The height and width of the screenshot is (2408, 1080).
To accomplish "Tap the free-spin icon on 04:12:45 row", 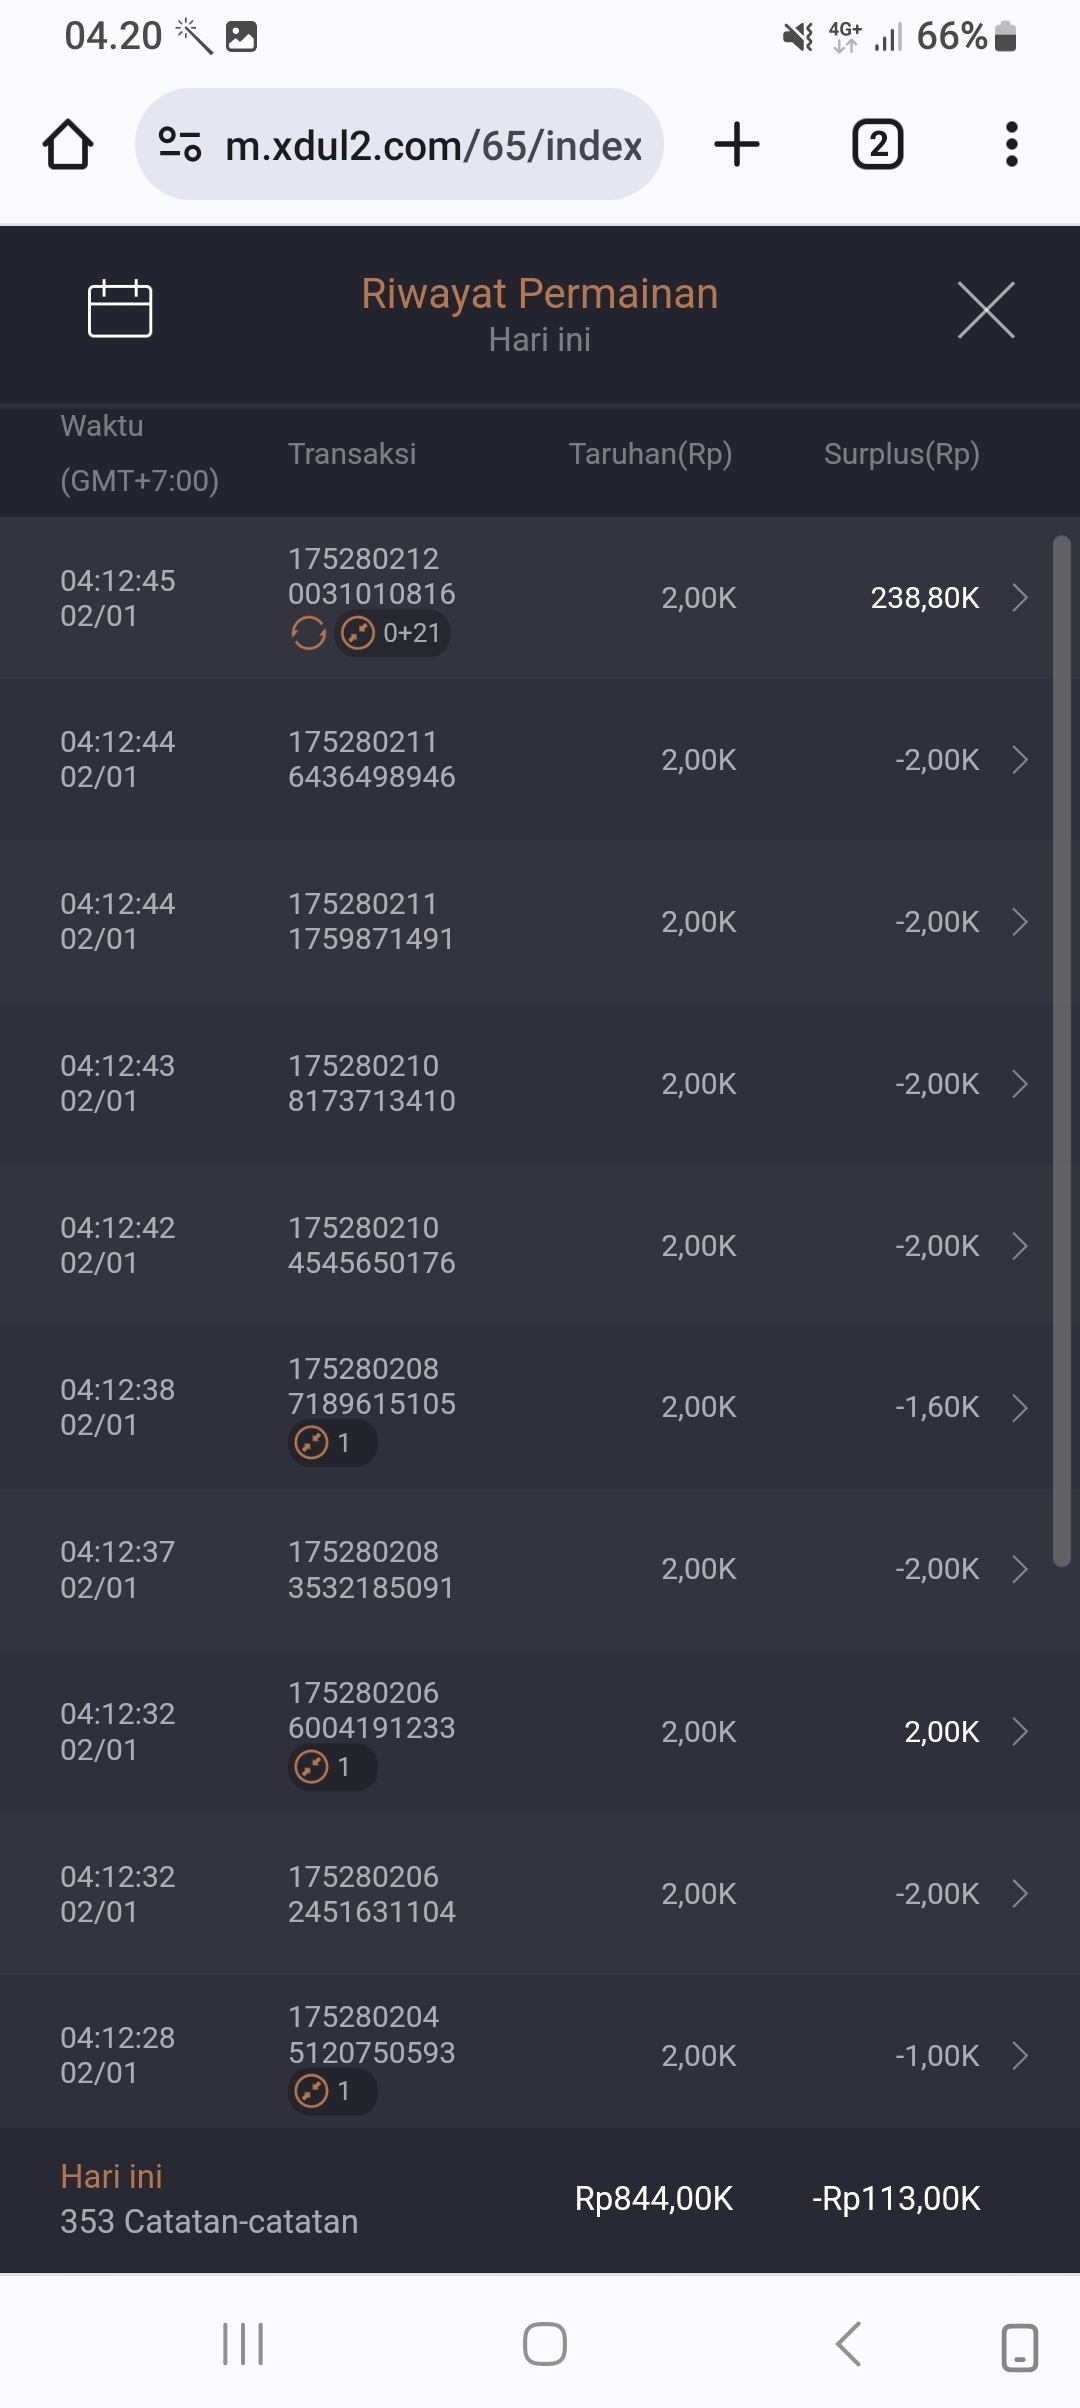I will point(308,633).
